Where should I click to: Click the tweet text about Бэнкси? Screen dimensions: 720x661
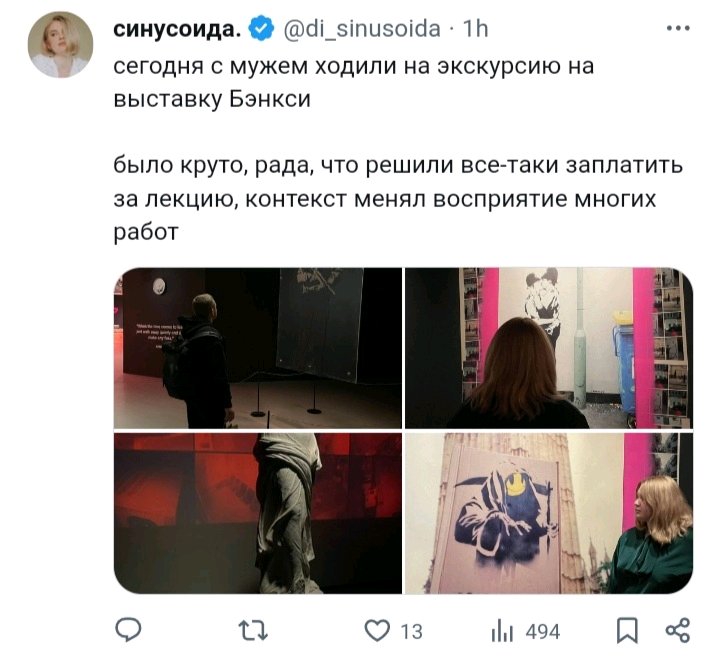click(x=354, y=83)
